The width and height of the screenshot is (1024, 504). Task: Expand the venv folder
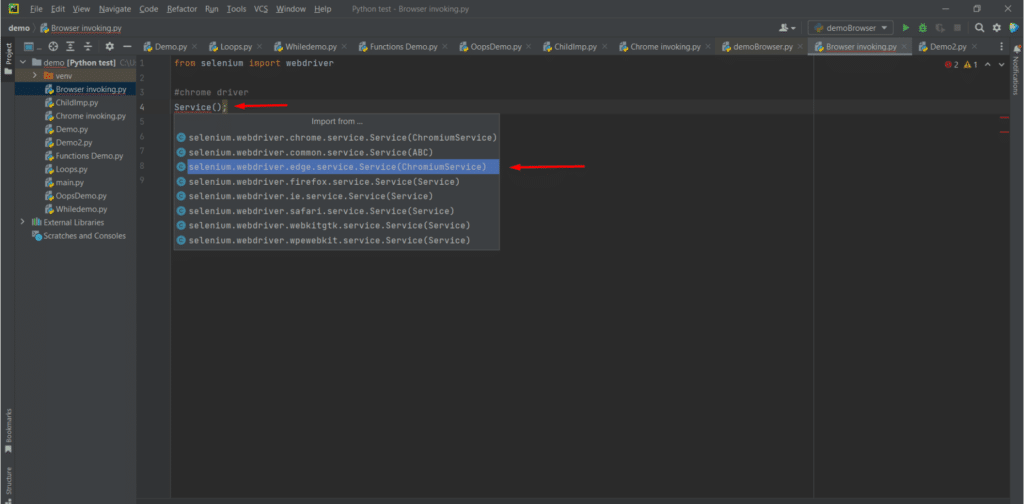[x=35, y=76]
